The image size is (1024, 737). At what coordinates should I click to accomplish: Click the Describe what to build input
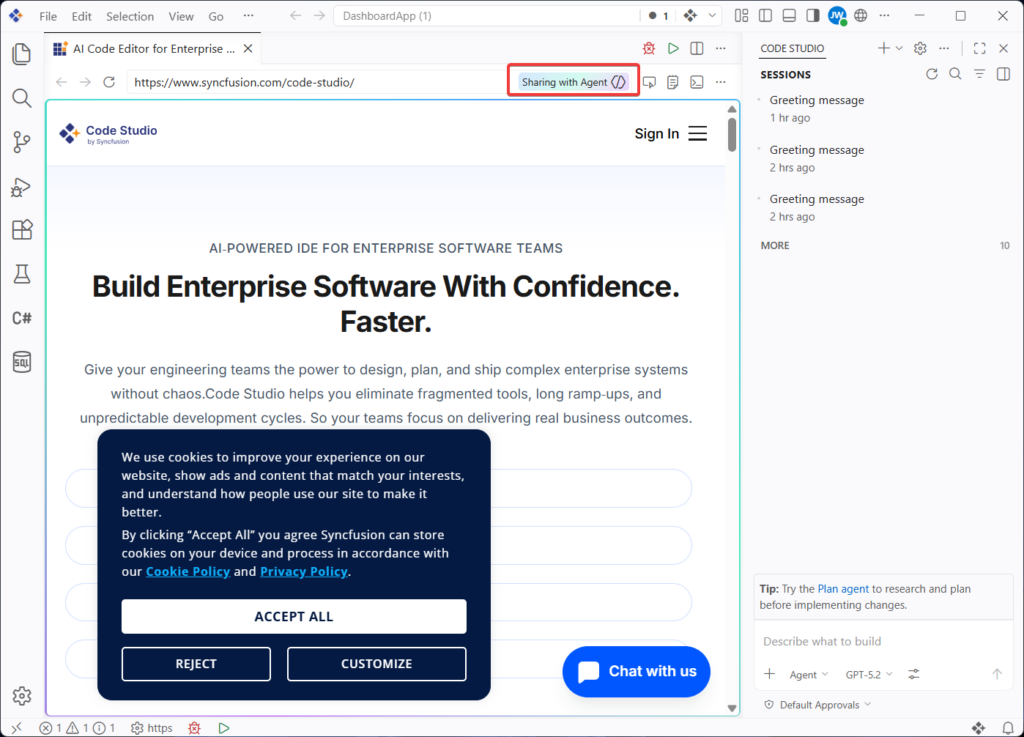point(883,641)
